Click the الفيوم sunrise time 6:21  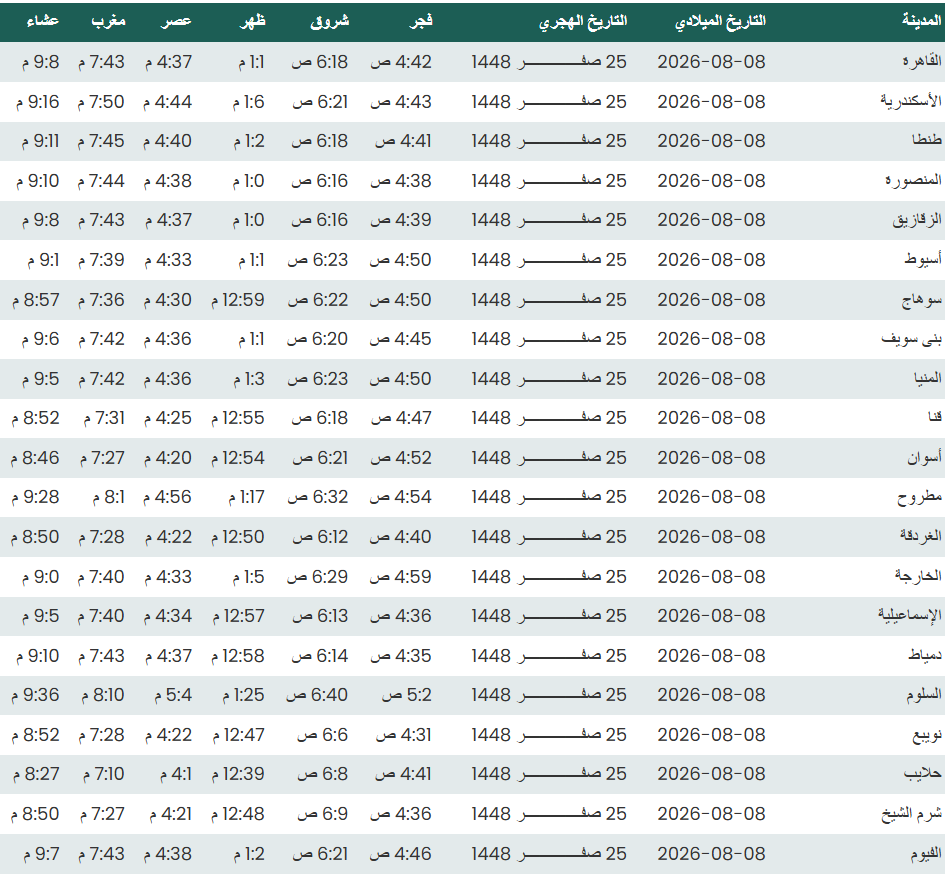click(x=320, y=854)
